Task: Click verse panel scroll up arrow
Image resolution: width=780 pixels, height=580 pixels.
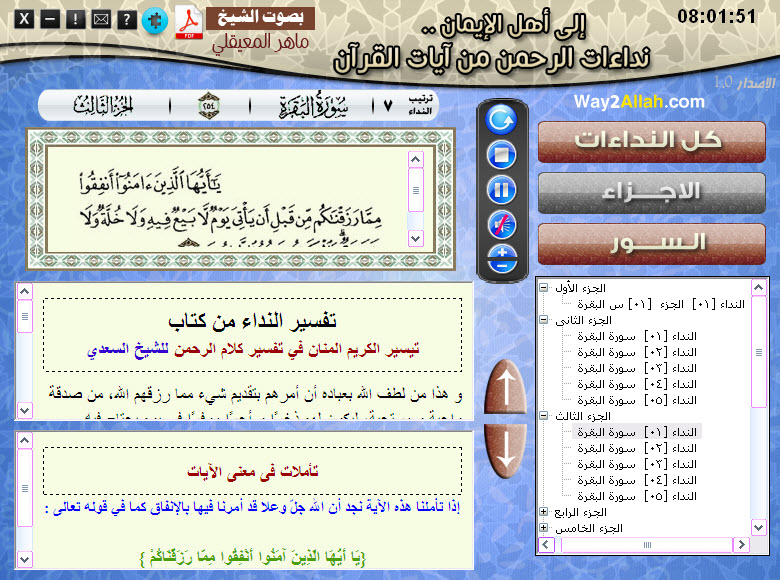Action: [415, 159]
